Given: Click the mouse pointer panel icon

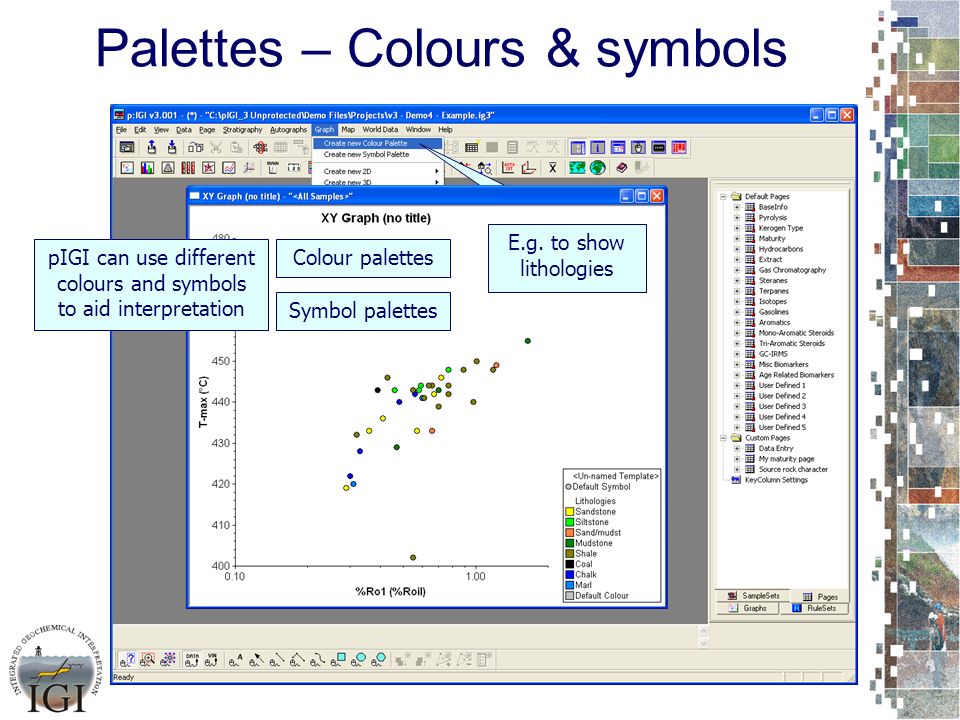Looking at the screenshot, I should 639,148.
